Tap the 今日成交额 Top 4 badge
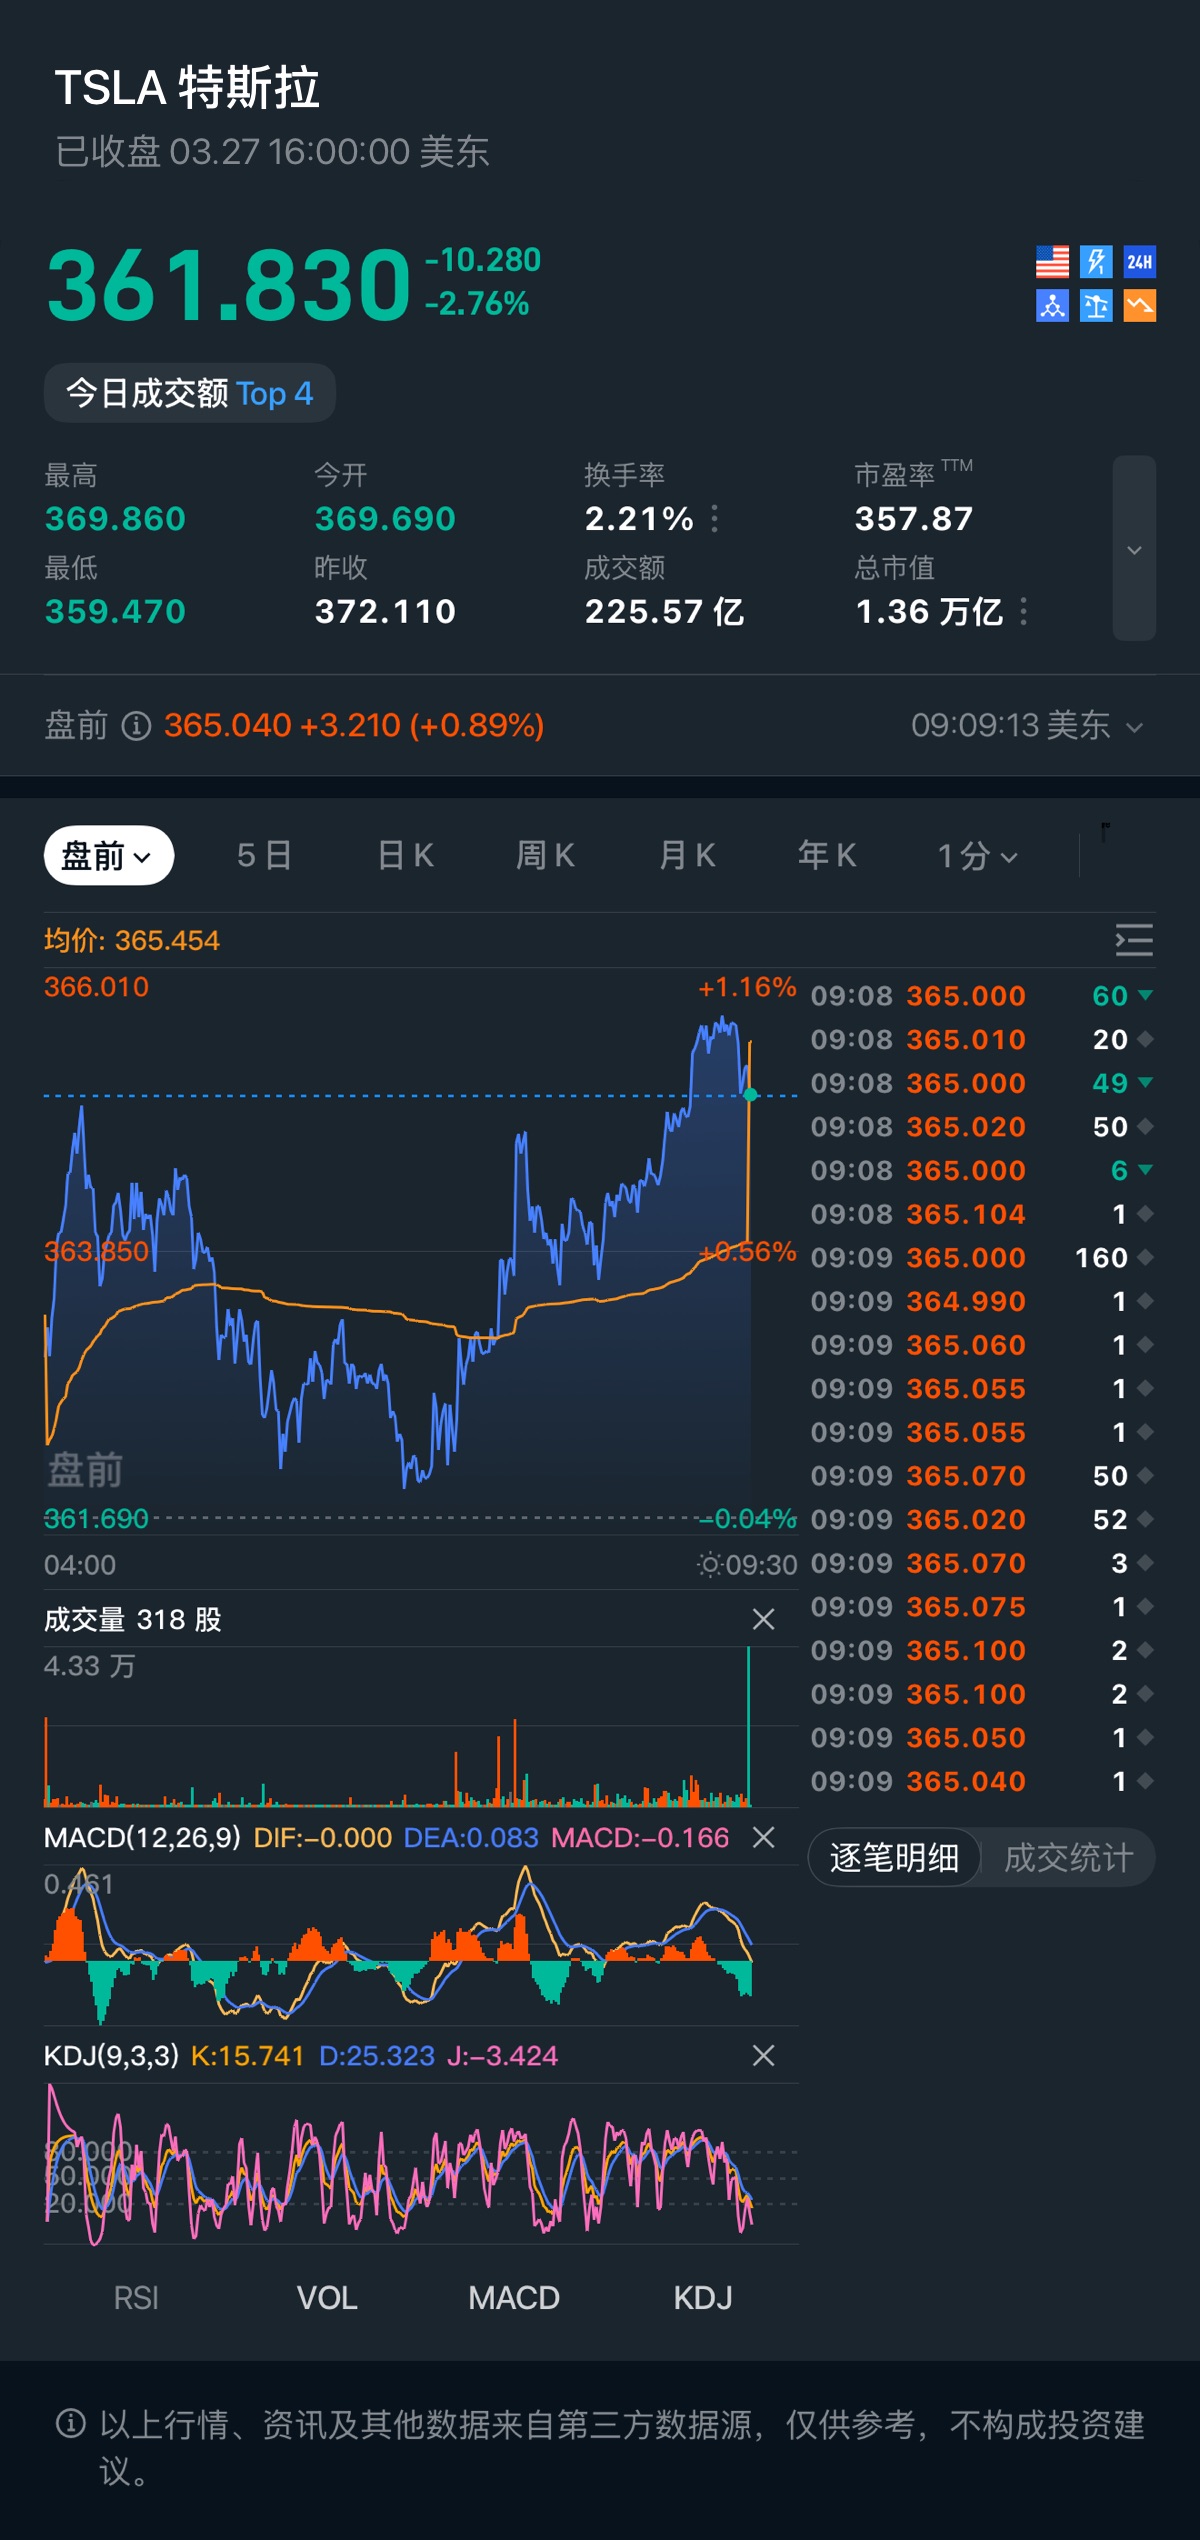The width and height of the screenshot is (1200, 2540). pos(190,393)
